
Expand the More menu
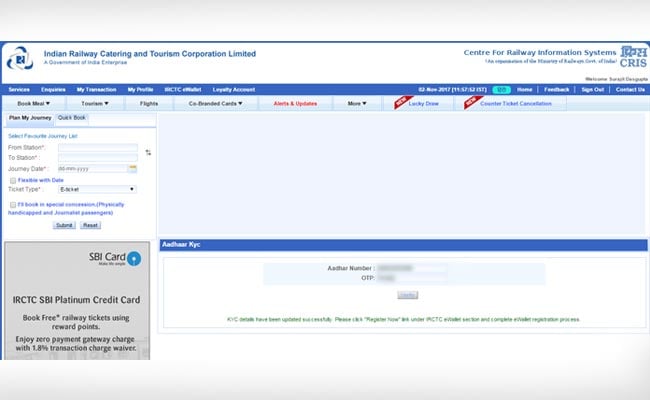357,103
